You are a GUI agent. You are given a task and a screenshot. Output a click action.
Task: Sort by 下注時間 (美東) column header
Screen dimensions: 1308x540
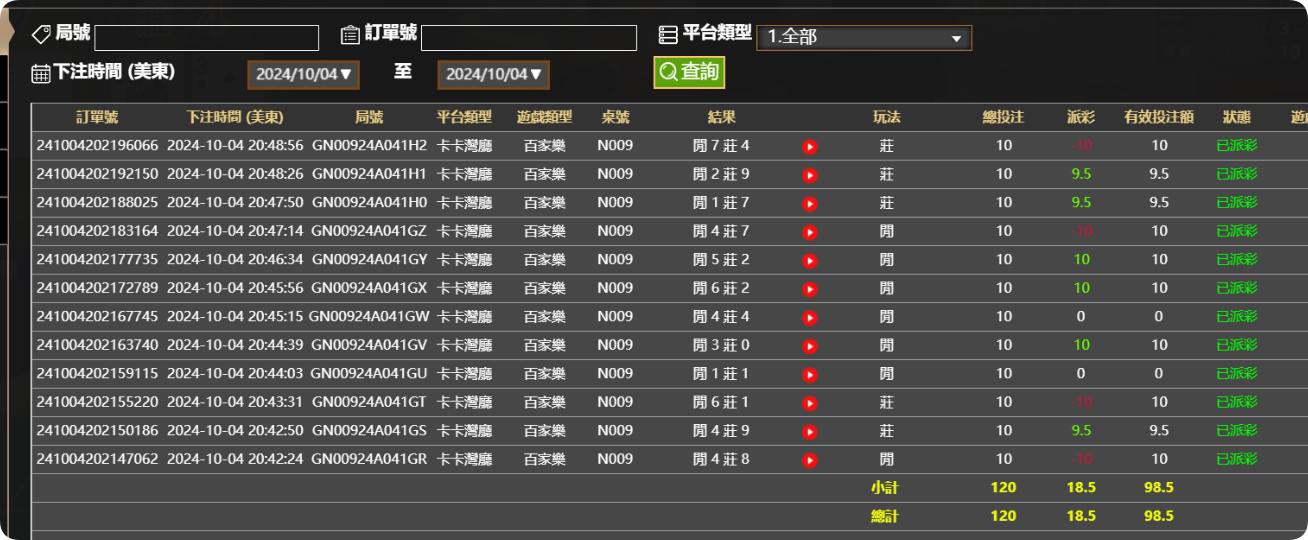pyautogui.click(x=236, y=117)
